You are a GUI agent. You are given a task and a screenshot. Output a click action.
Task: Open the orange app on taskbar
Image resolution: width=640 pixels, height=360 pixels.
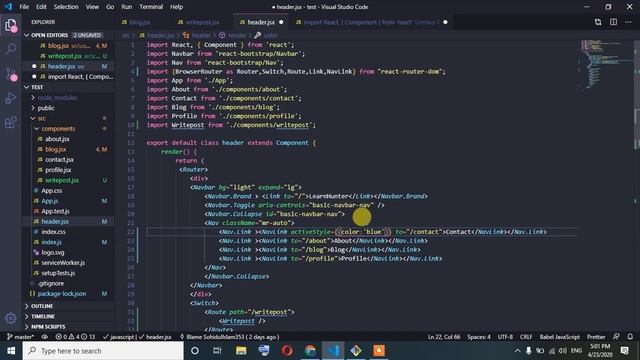tap(379, 351)
